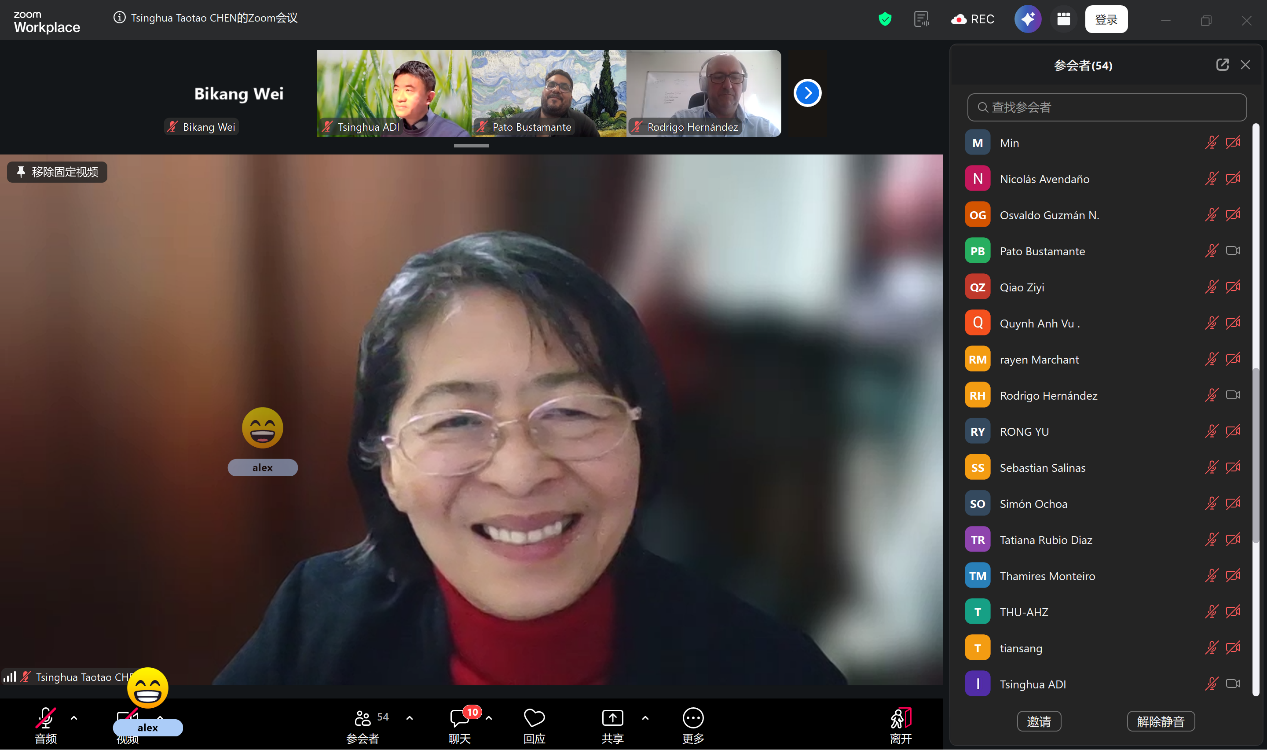Pop out the participants panel
Image resolution: width=1267 pixels, height=750 pixels.
1222,65
